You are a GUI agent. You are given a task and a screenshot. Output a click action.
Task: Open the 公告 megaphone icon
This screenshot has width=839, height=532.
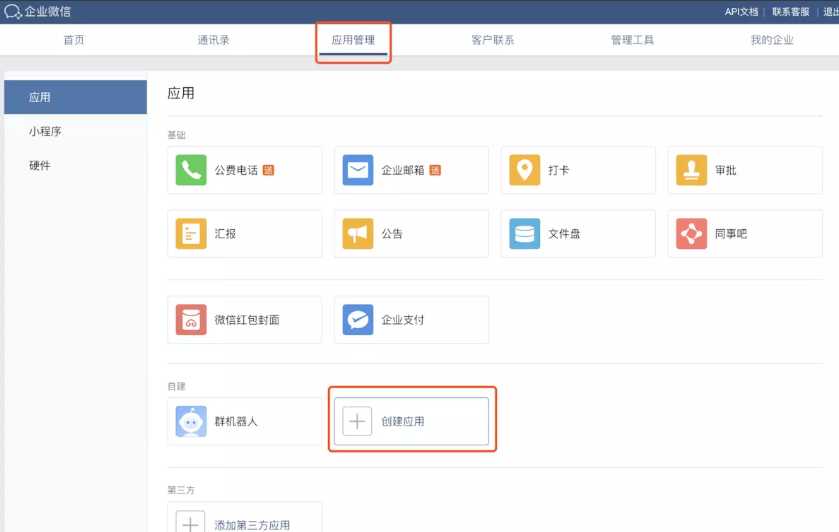(358, 234)
